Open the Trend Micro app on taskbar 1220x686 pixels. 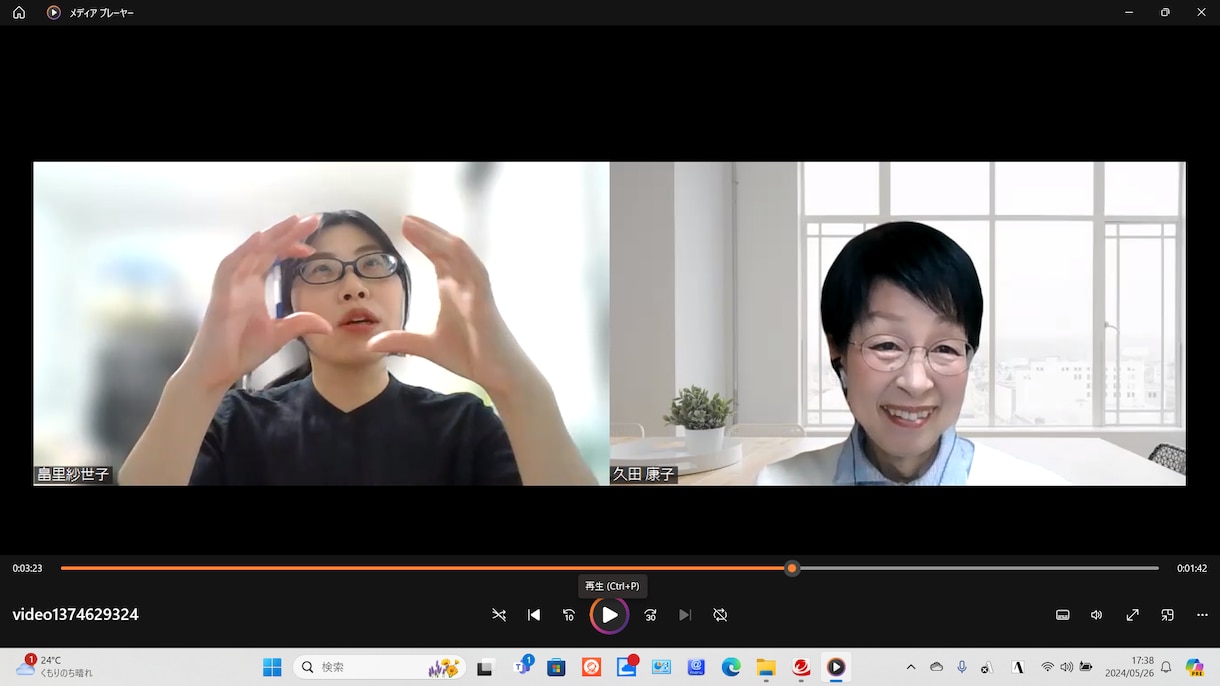pyautogui.click(x=801, y=667)
